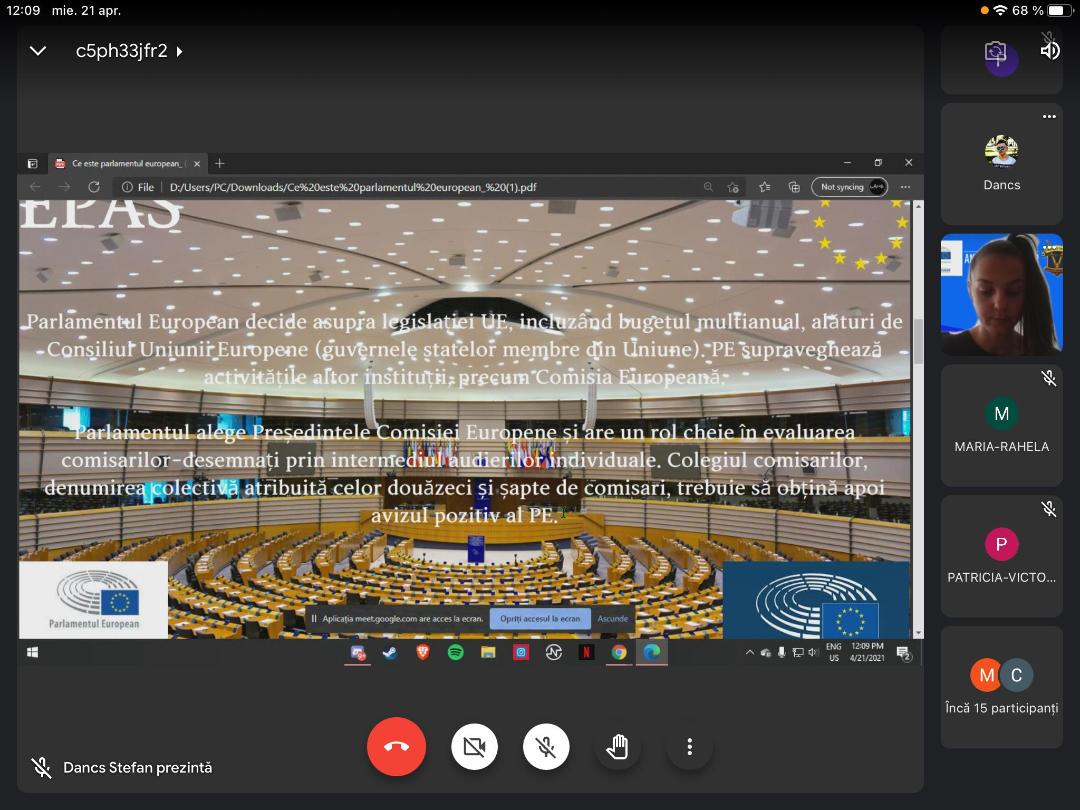Open Netflix from the Windows taskbar

click(x=586, y=653)
